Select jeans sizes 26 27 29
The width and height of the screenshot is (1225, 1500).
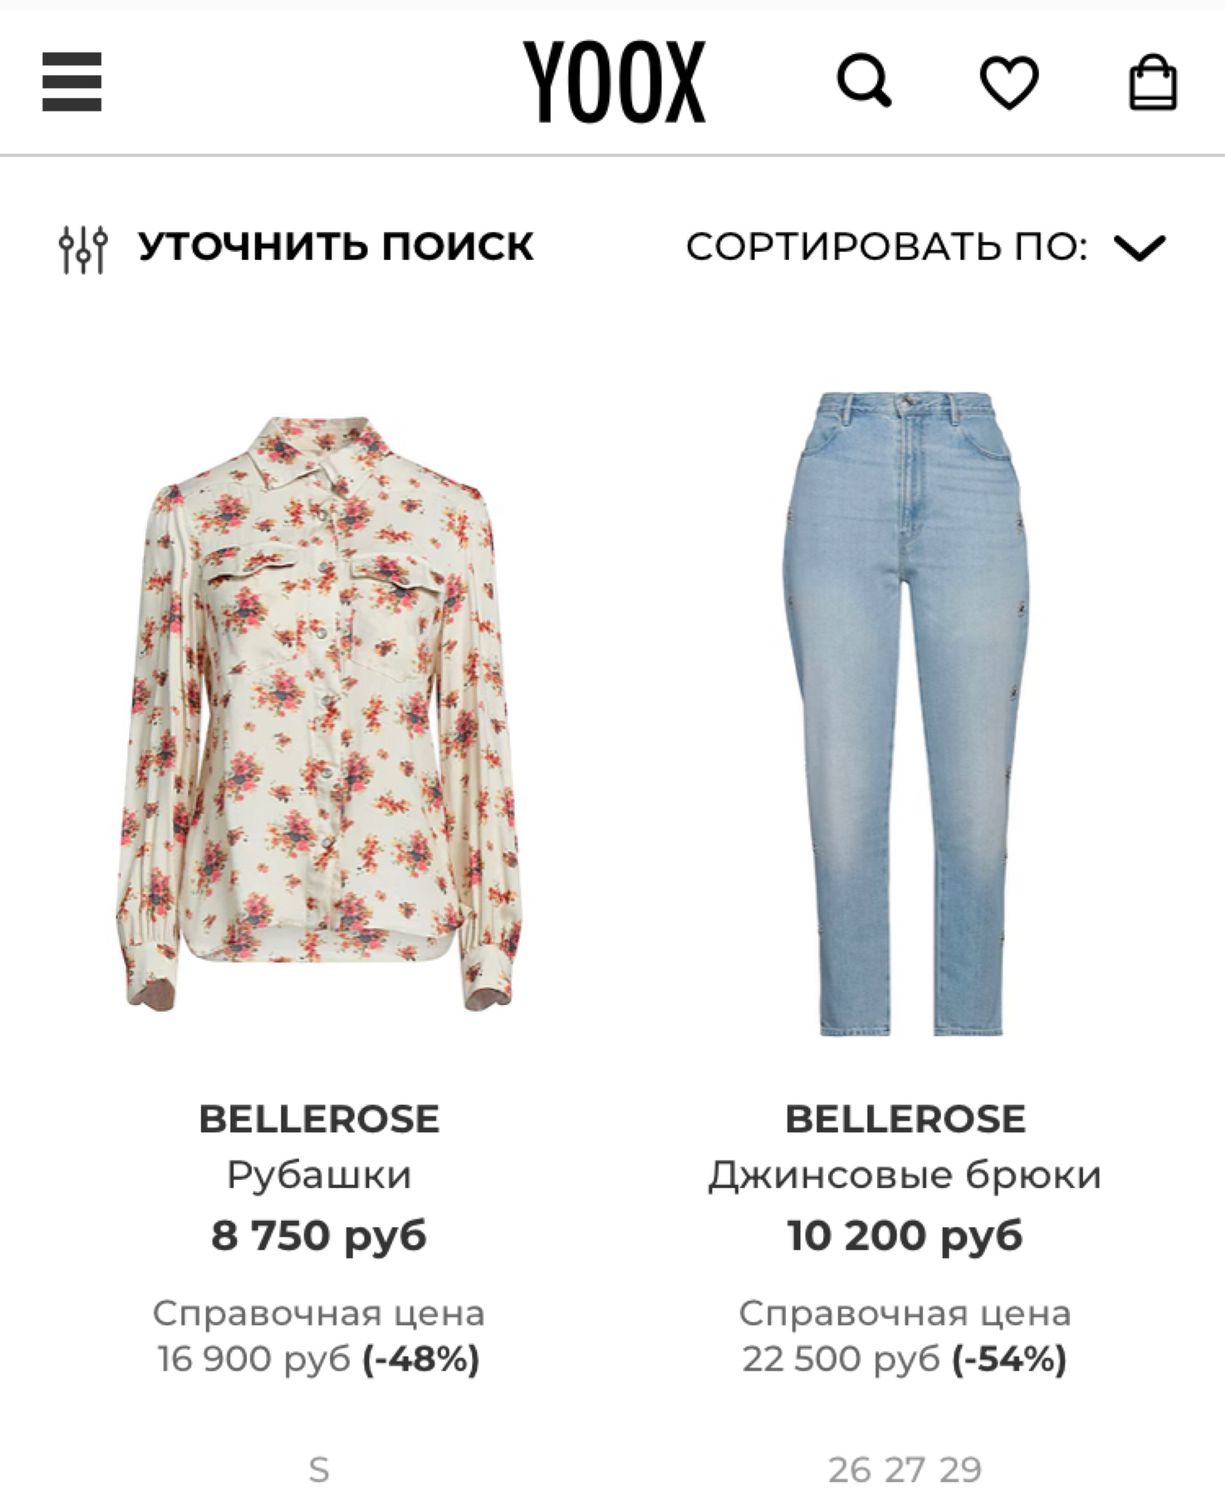click(x=905, y=1470)
